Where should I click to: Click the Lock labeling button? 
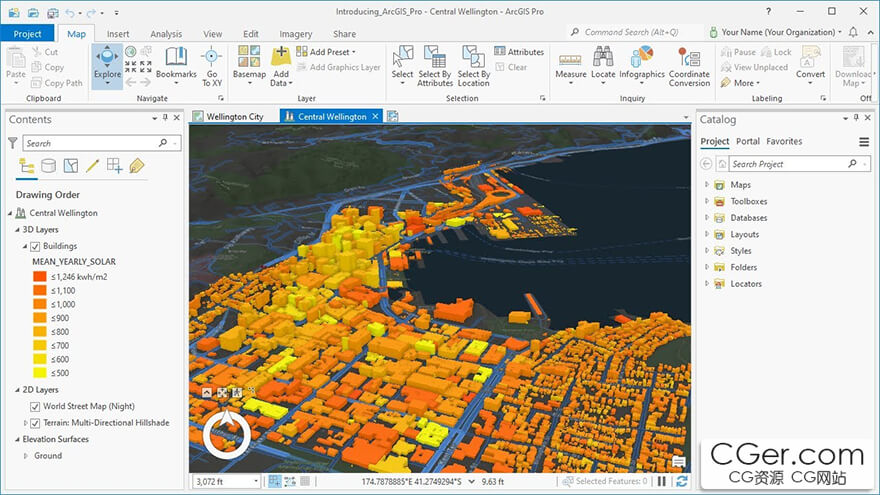tap(776, 52)
